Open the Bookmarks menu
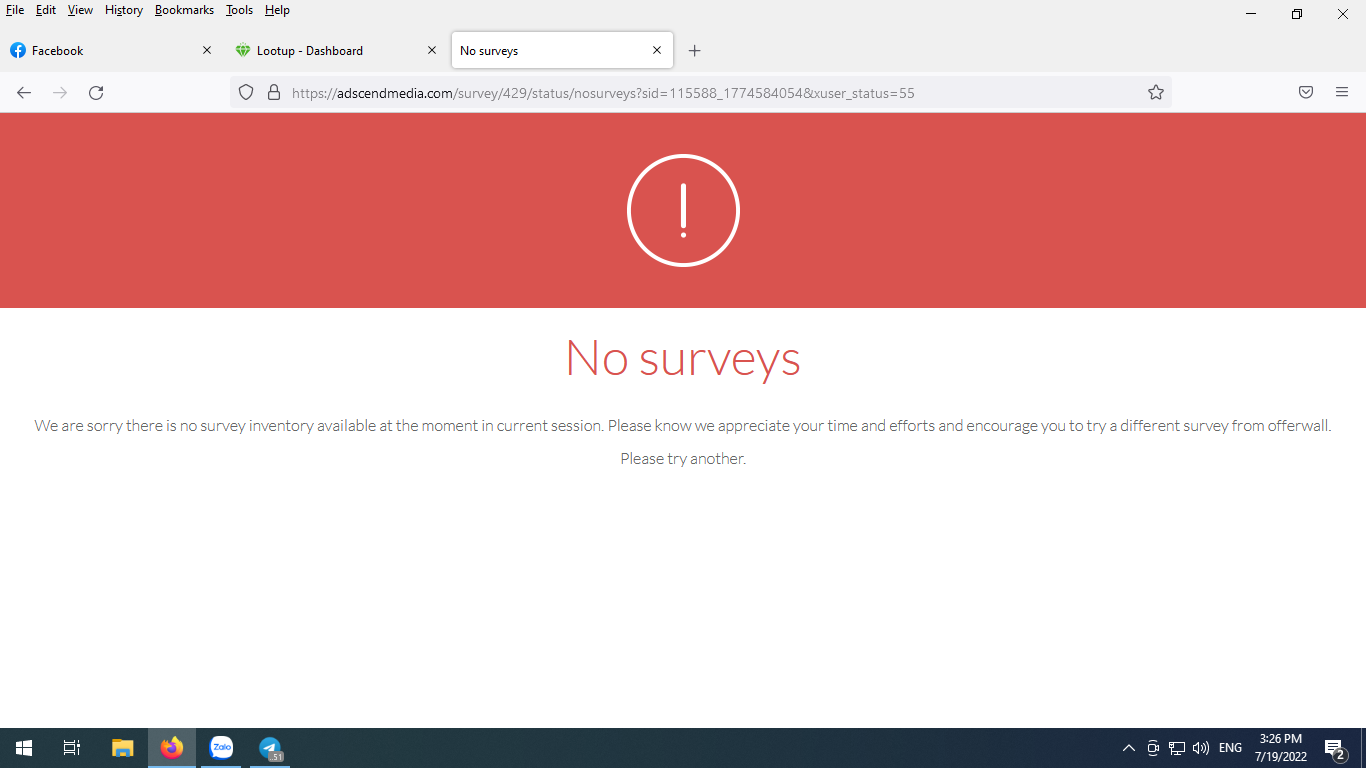The height and width of the screenshot is (768, 1366). [x=184, y=10]
